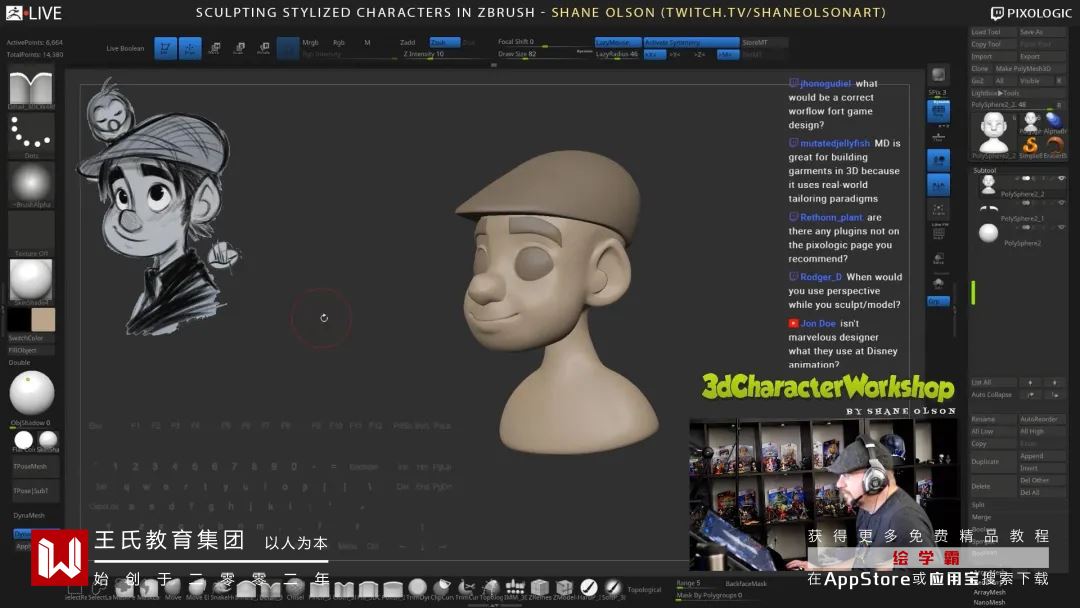The width and height of the screenshot is (1080, 608).
Task: Click the Load Tool button
Action: (x=993, y=32)
